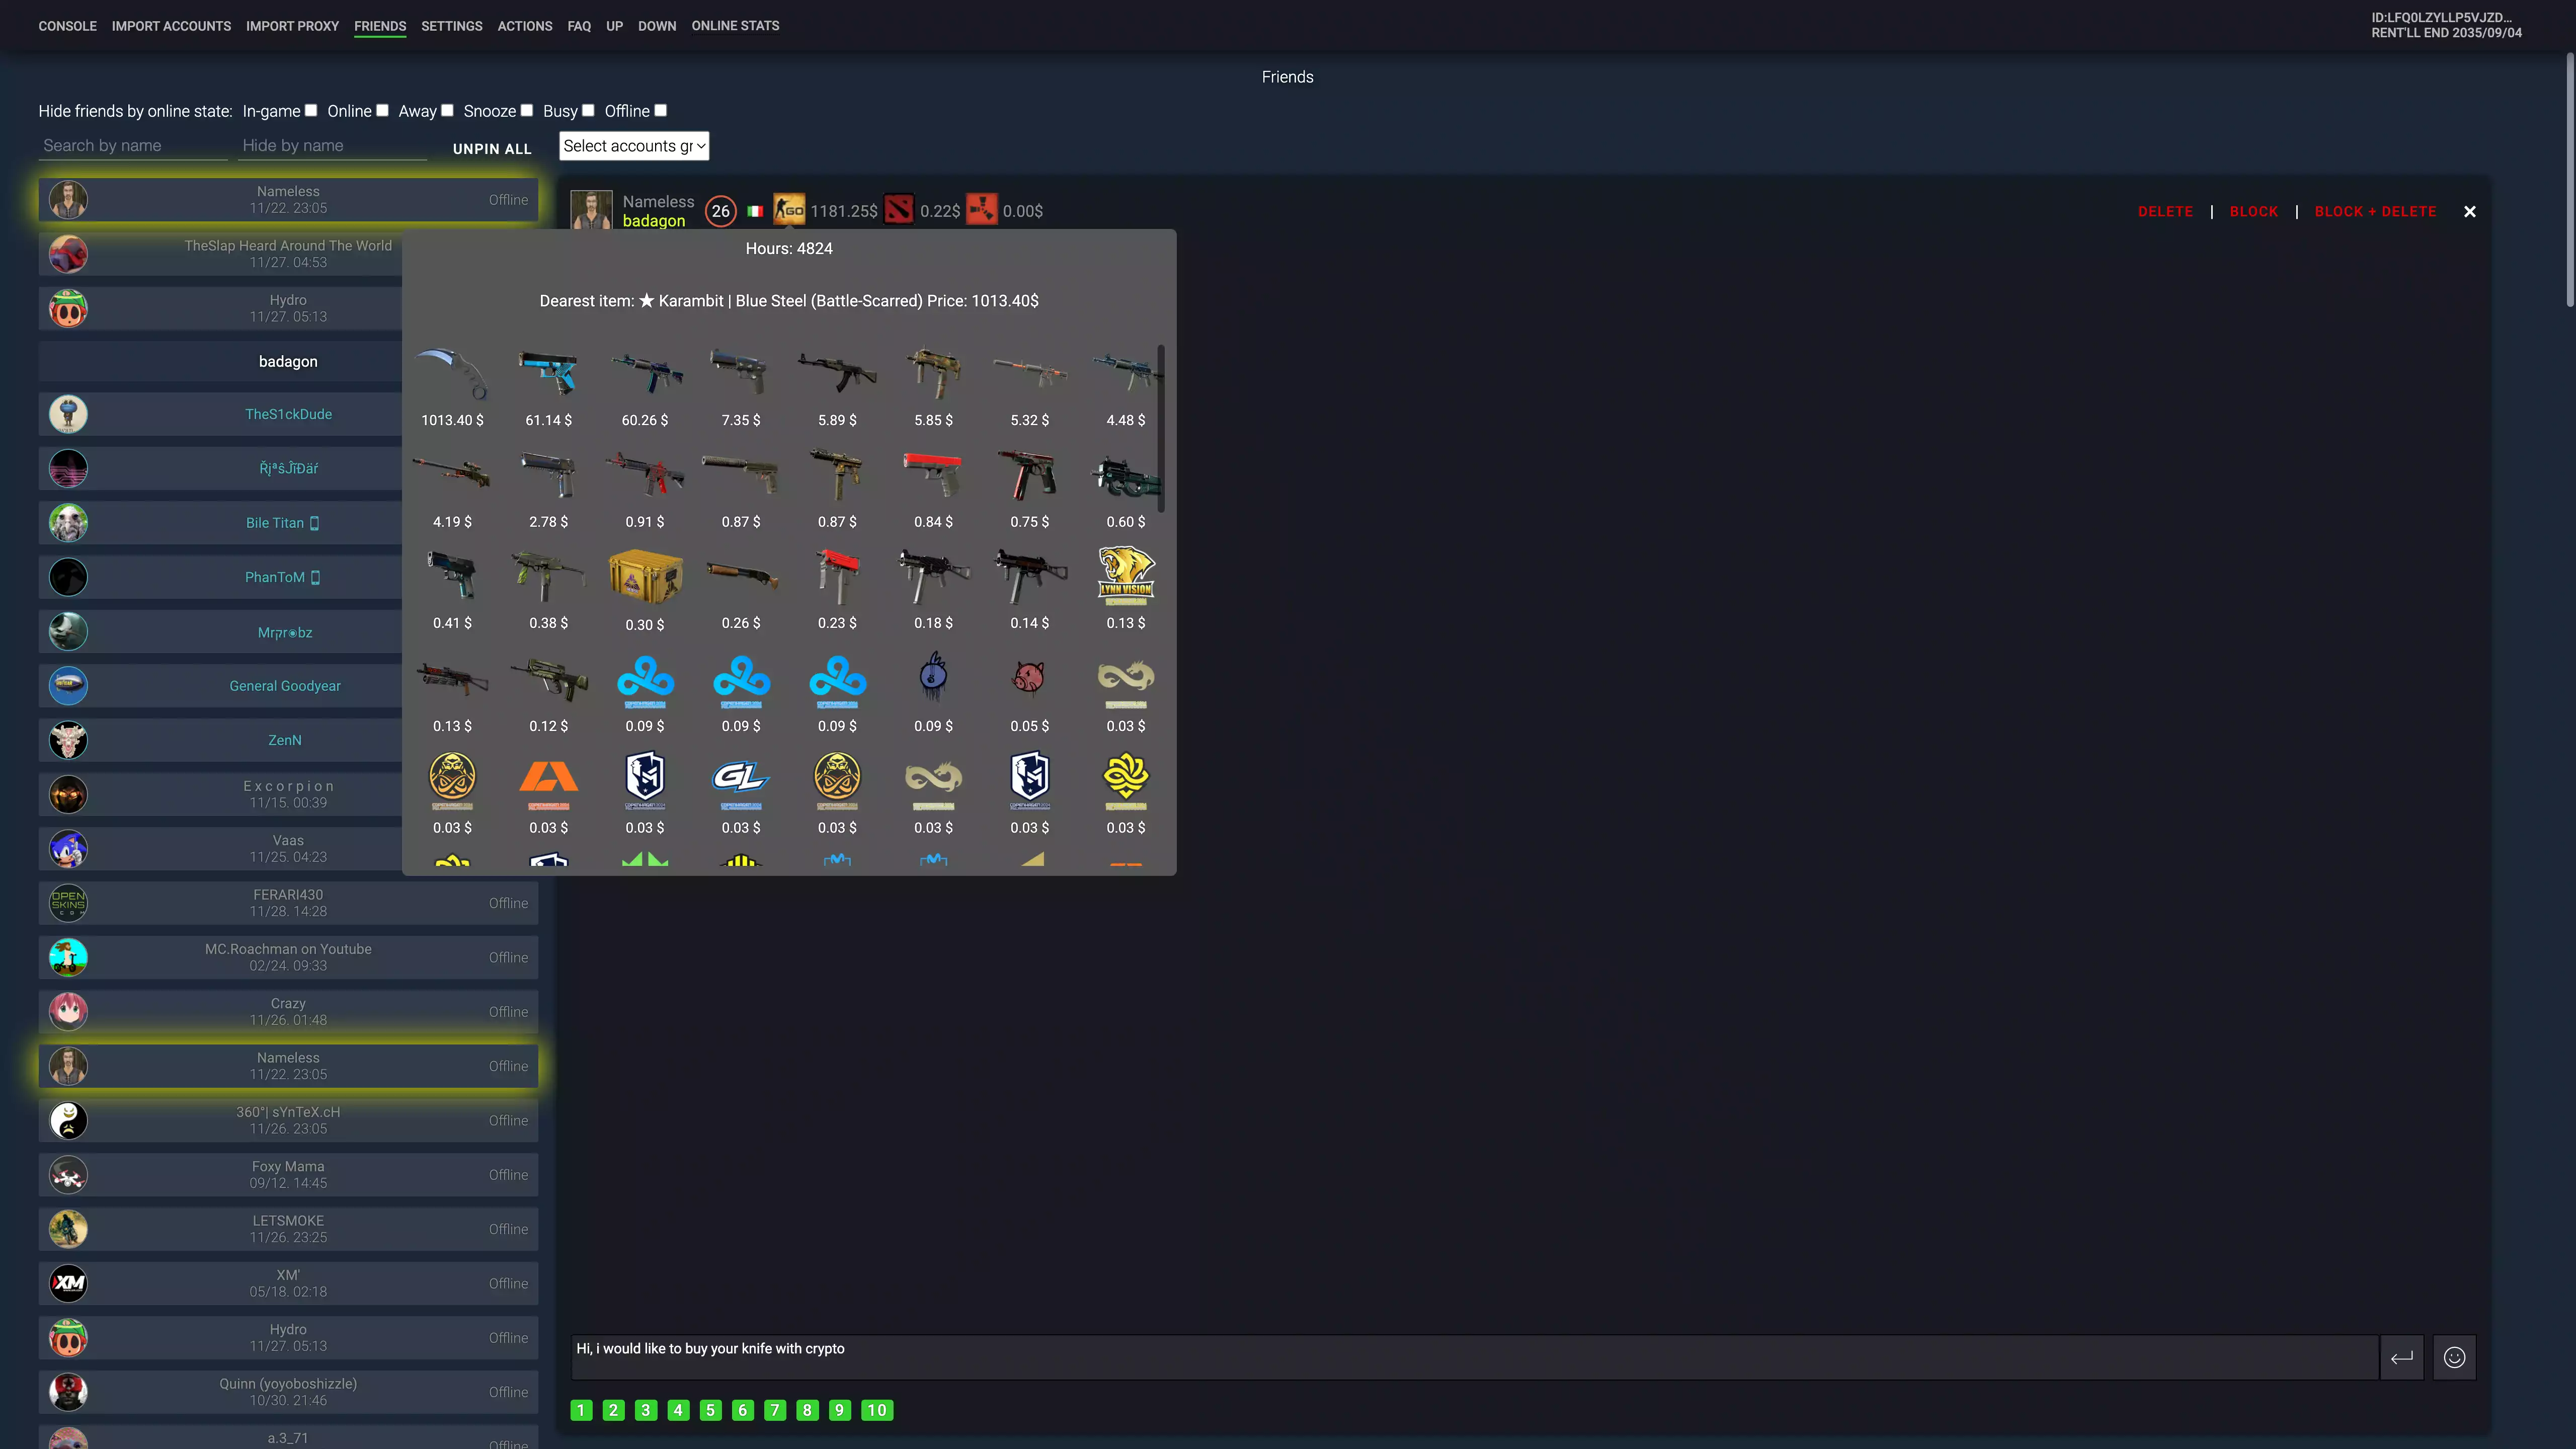Open the ONLINE STATS tab

735,26
